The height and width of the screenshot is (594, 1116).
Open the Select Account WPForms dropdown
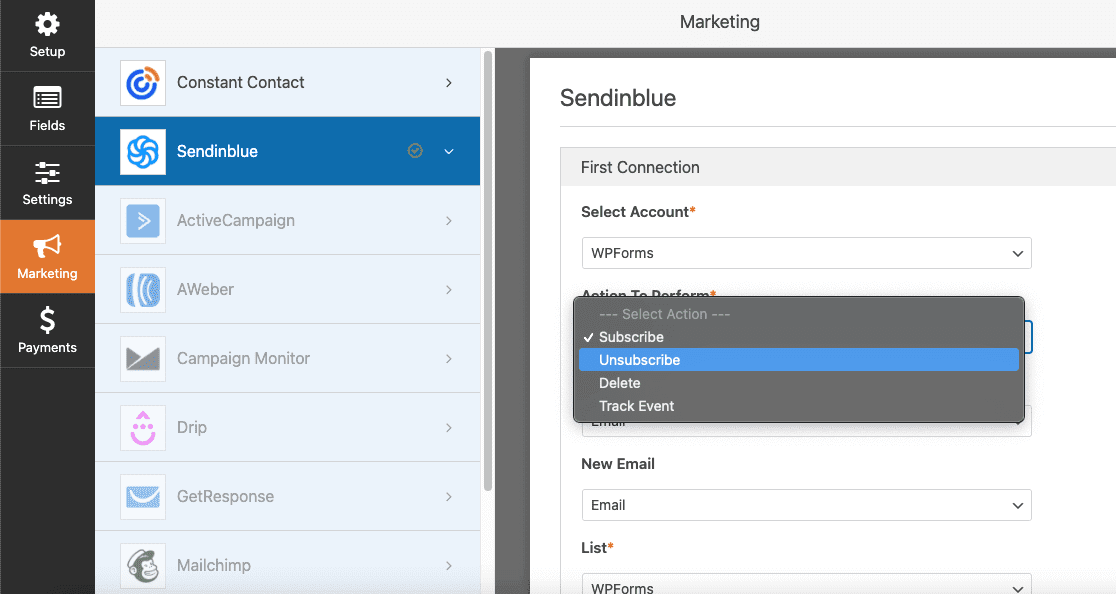806,253
